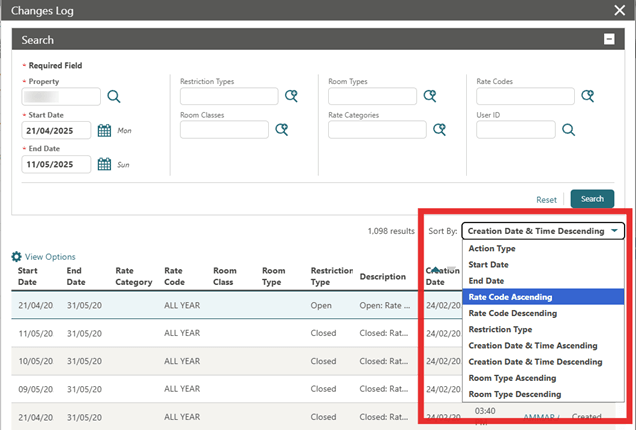The height and width of the screenshot is (430, 636).
Task: Open the Property search magnifier
Action: tap(114, 97)
